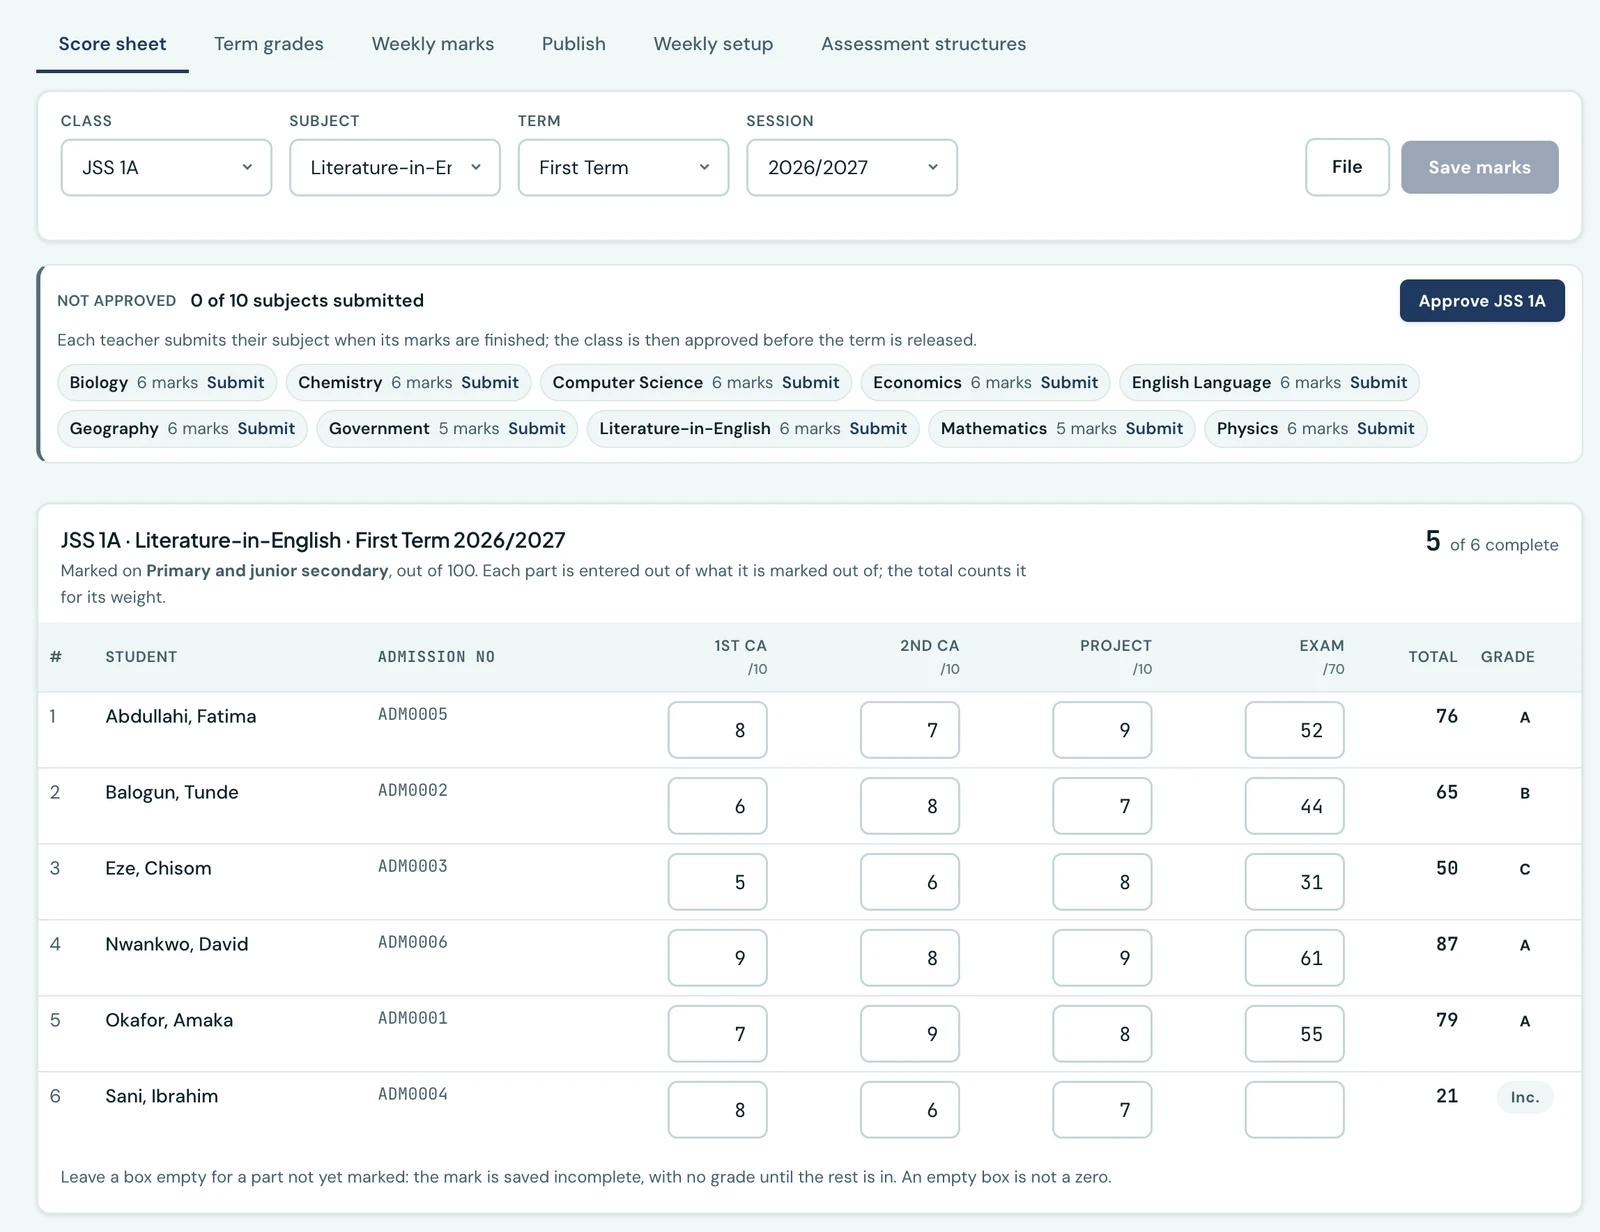Switch to the Term grades tab
1600x1232 pixels.
(x=269, y=44)
